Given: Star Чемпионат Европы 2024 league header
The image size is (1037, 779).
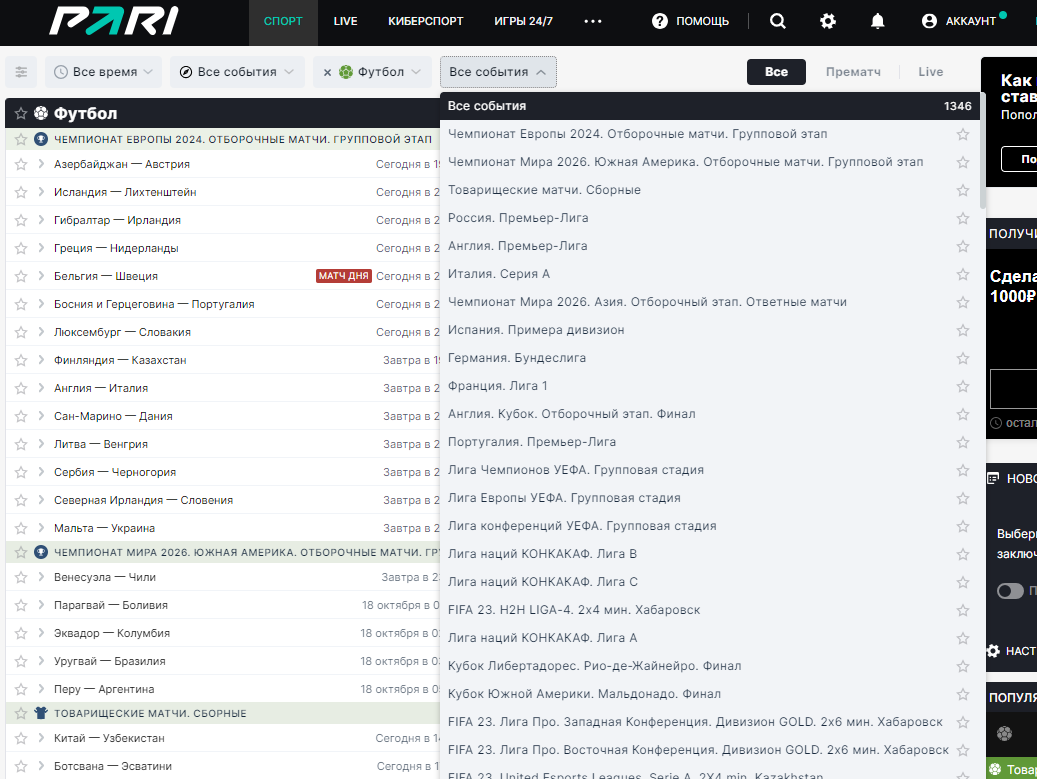Looking at the screenshot, I should [x=21, y=139].
